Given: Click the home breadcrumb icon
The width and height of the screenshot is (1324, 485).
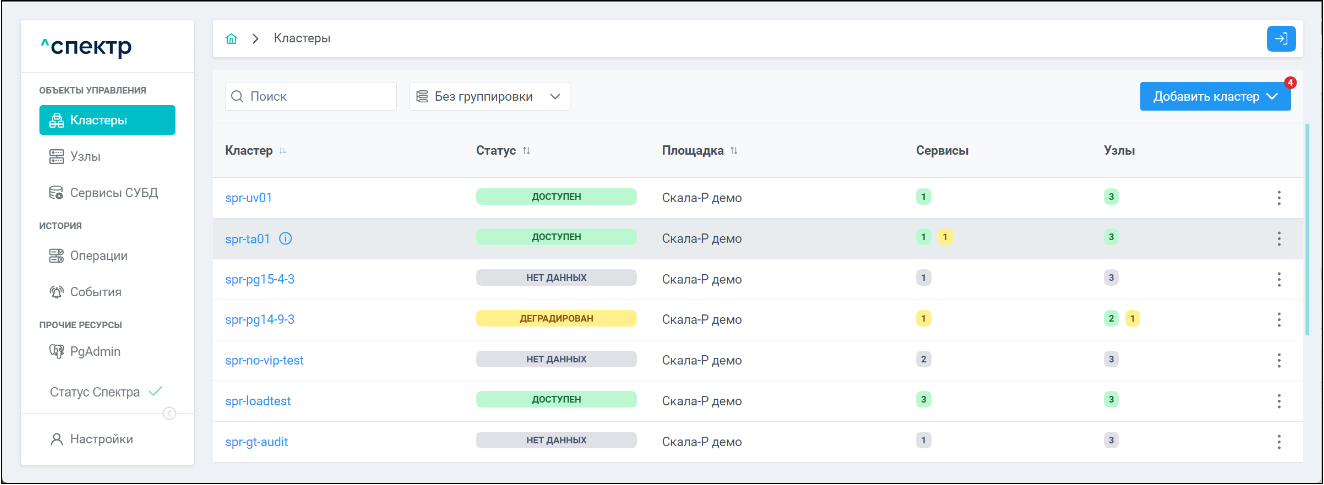Looking at the screenshot, I should click(232, 39).
